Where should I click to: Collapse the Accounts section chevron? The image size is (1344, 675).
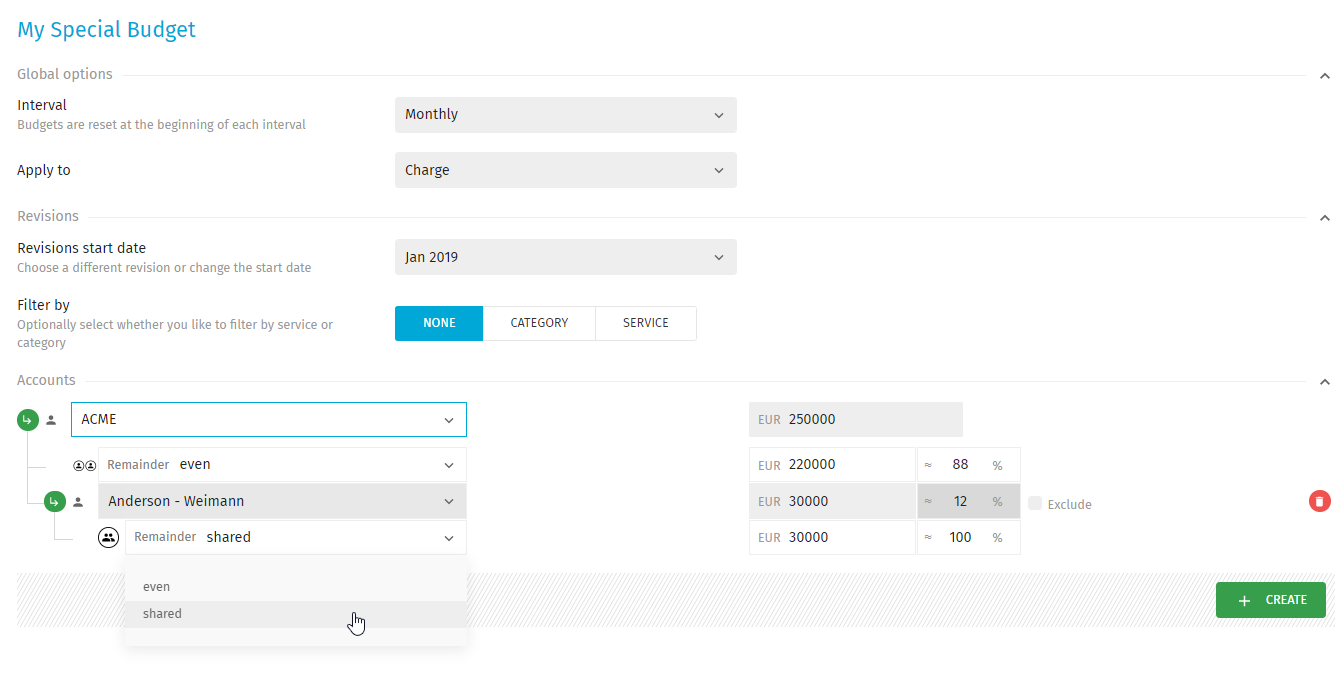click(x=1324, y=381)
